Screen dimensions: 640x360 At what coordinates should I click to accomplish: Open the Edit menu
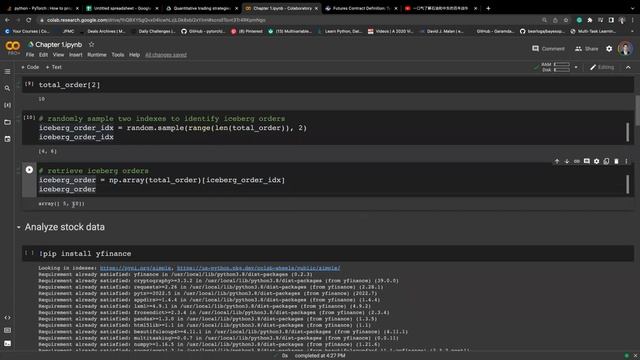click(43, 55)
